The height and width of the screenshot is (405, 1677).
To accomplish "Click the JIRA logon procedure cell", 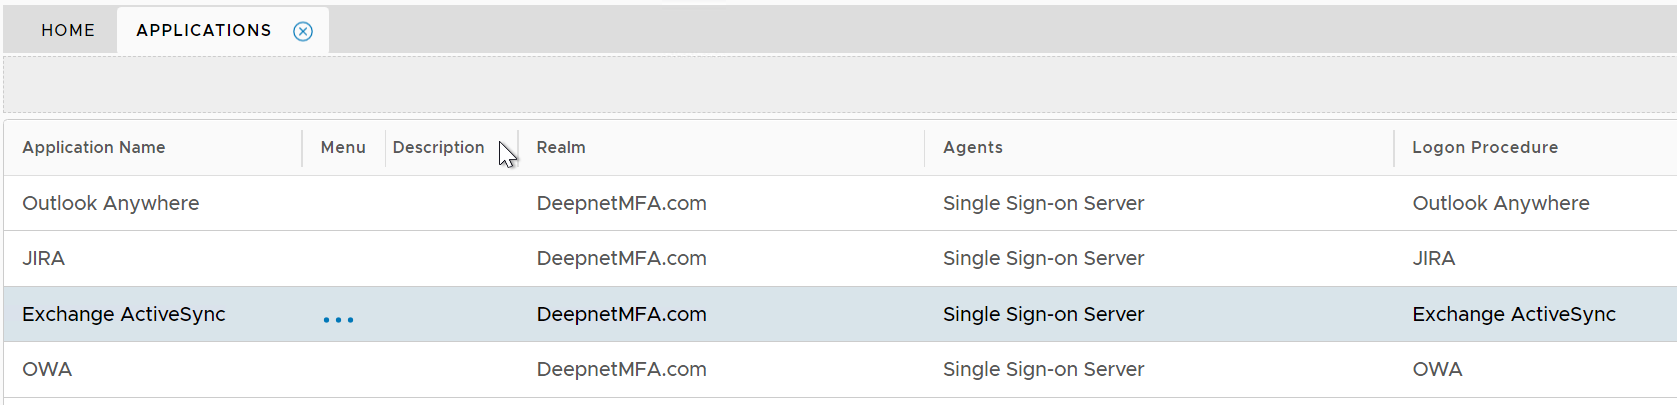I will (1433, 259).
